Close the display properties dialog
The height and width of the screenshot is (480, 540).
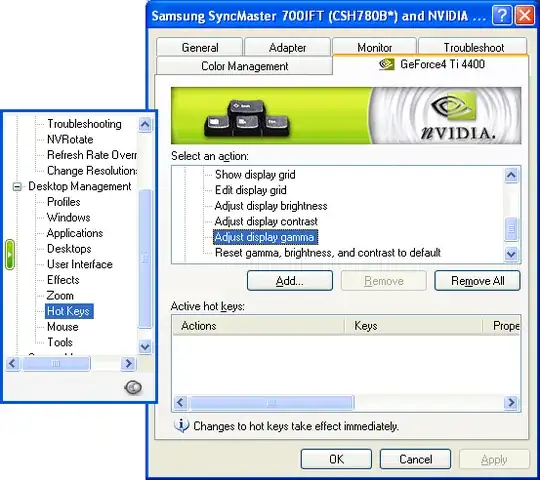(525, 15)
